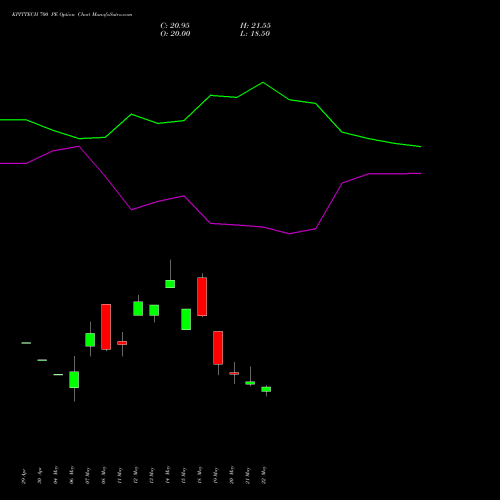This screenshot has height=500, width=500.
Task: Click the green candle for 07 May
Action: pos(90,340)
